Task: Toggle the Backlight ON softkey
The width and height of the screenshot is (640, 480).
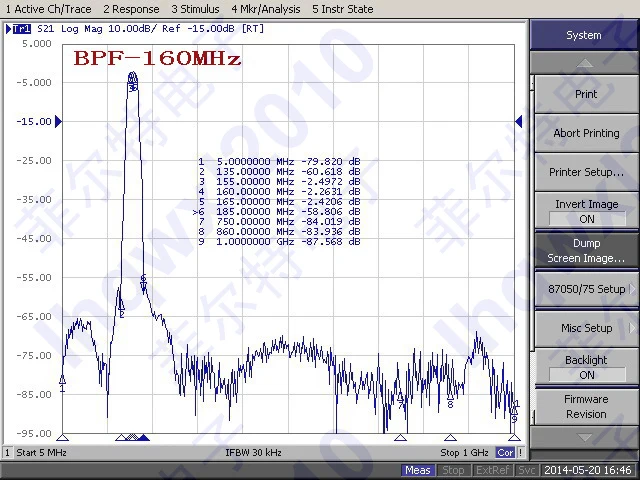Action: pos(586,367)
